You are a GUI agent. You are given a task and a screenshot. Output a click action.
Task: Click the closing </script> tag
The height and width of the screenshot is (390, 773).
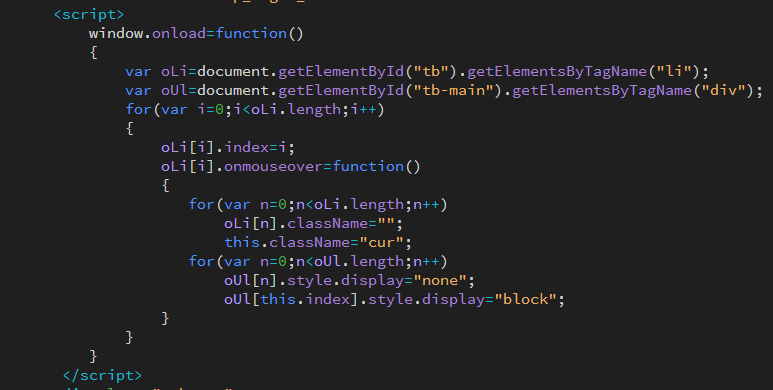(102, 376)
